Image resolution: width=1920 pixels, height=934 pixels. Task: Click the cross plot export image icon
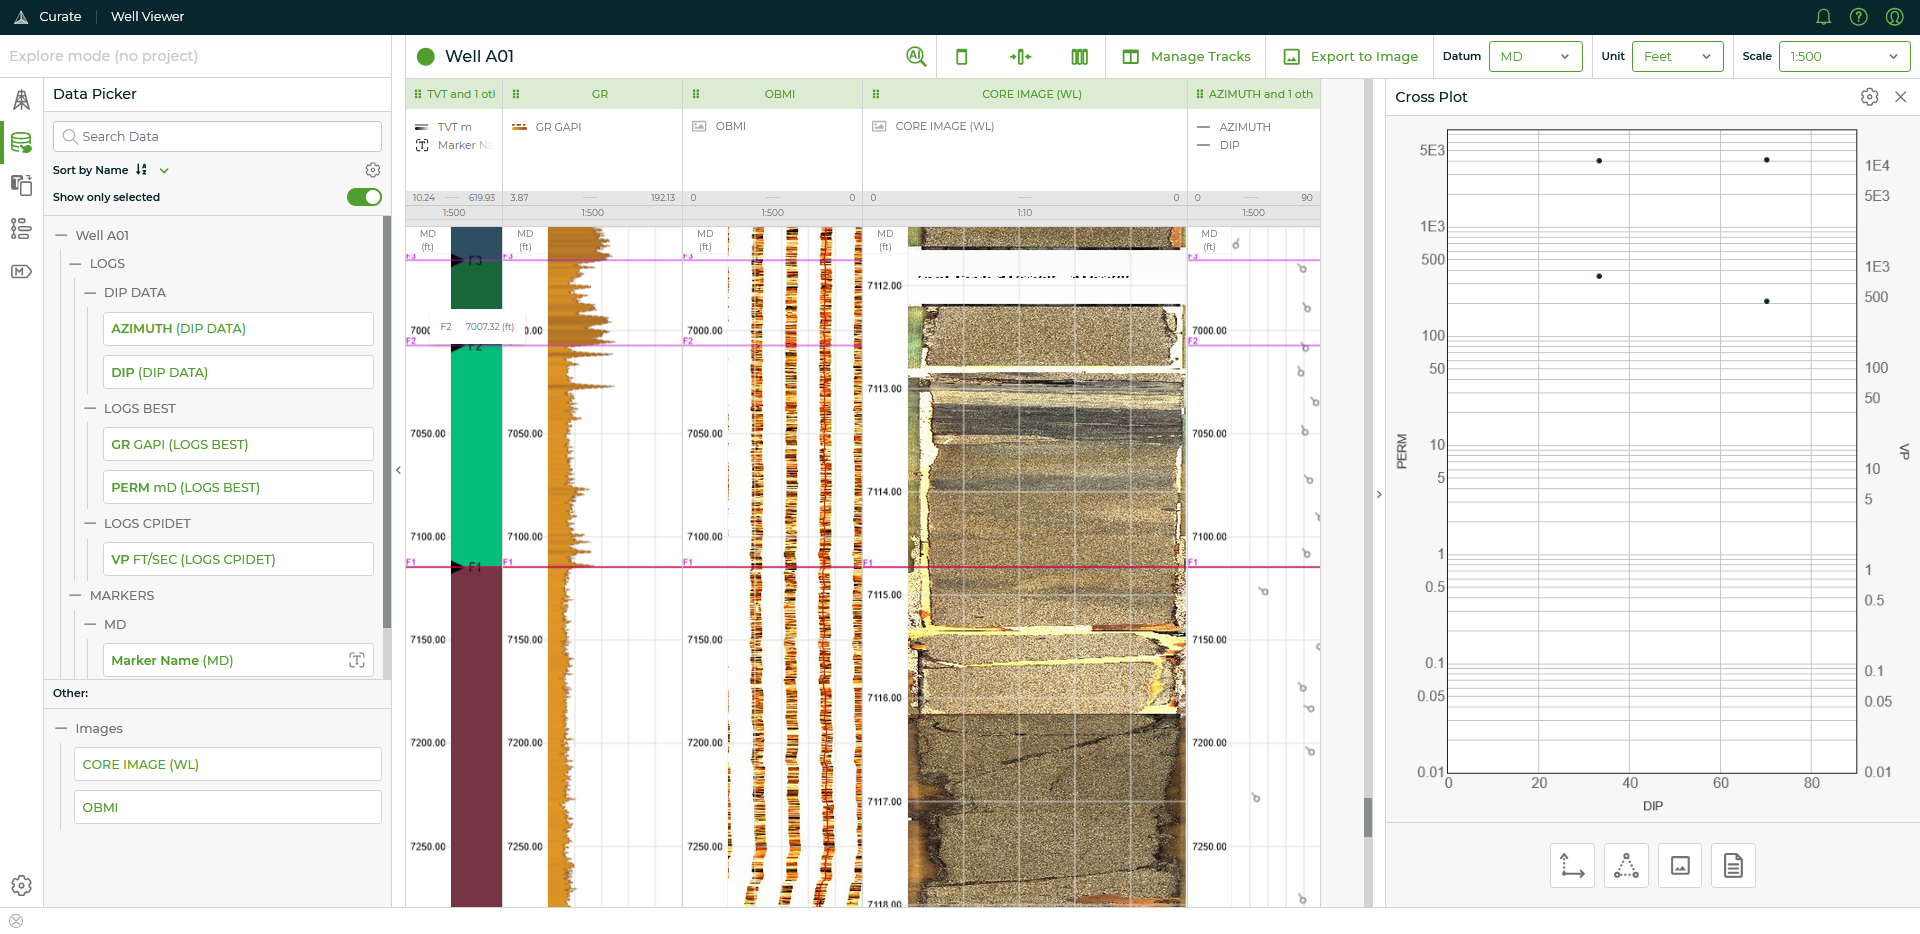pyautogui.click(x=1680, y=866)
